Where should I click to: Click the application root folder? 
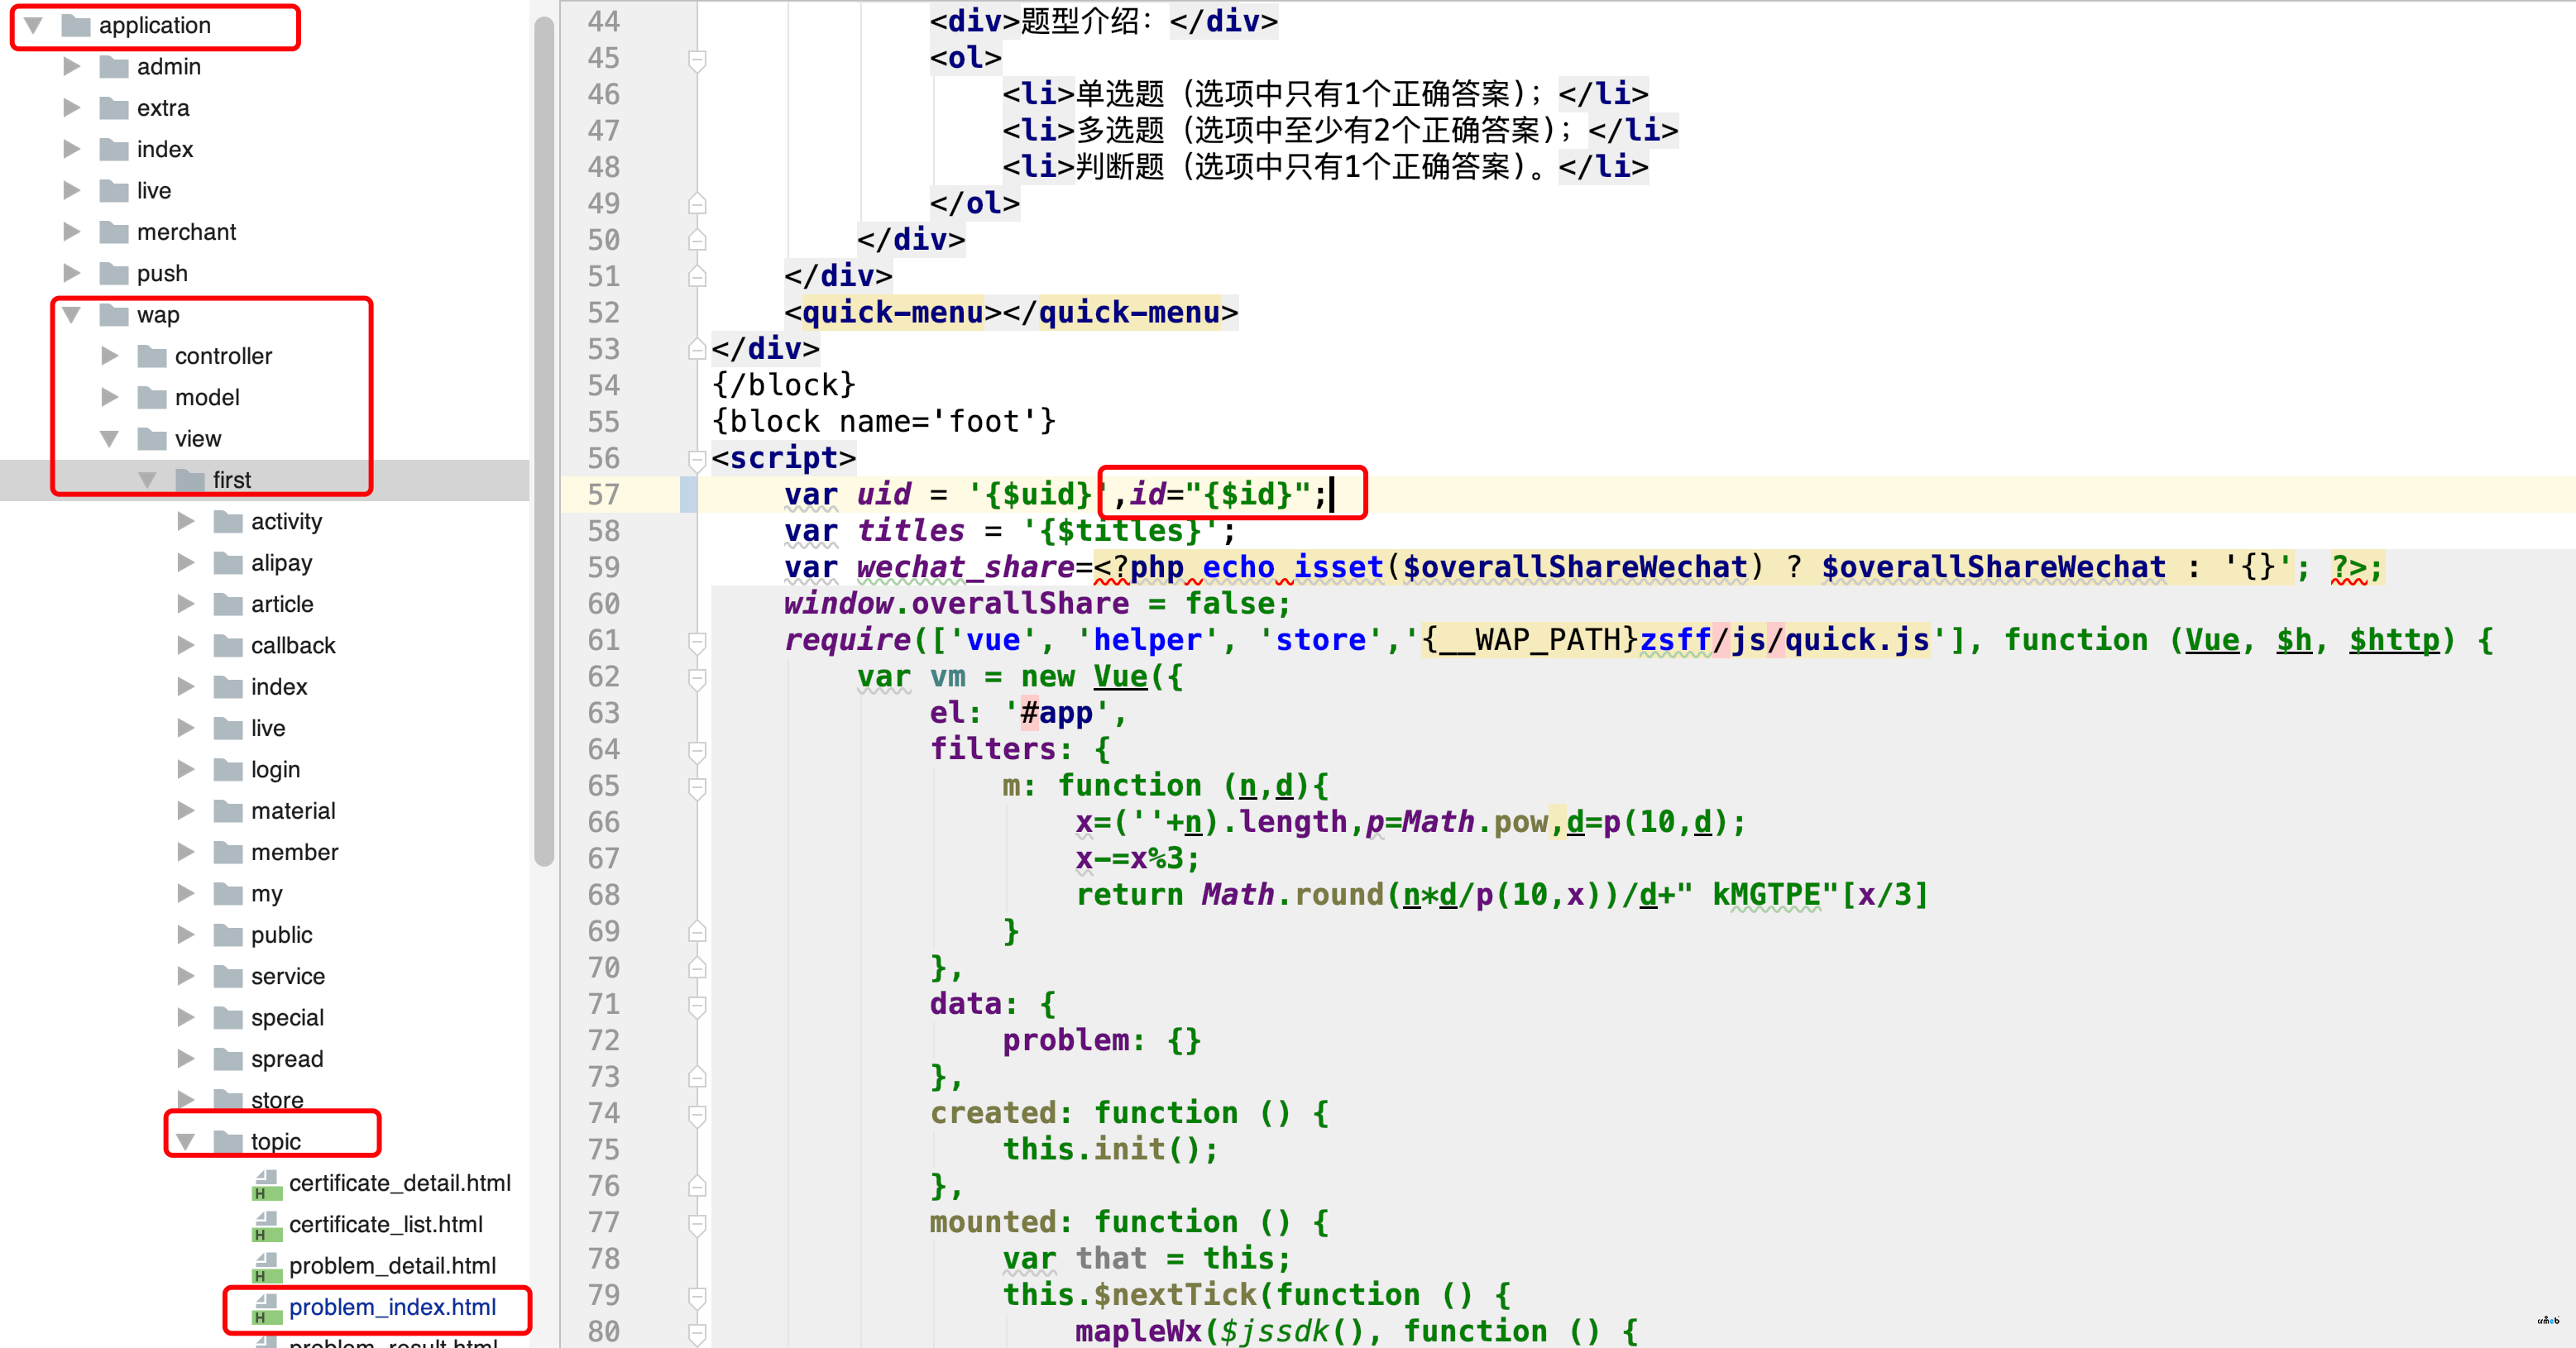153,22
